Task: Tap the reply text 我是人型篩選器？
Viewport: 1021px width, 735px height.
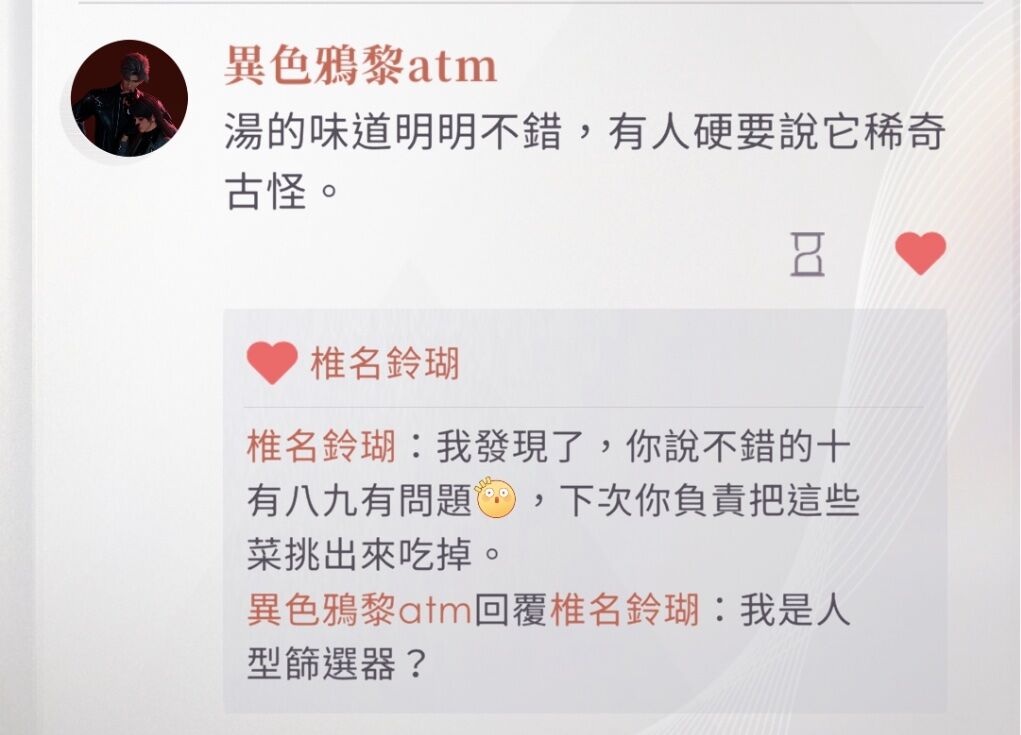Action: pos(549,637)
